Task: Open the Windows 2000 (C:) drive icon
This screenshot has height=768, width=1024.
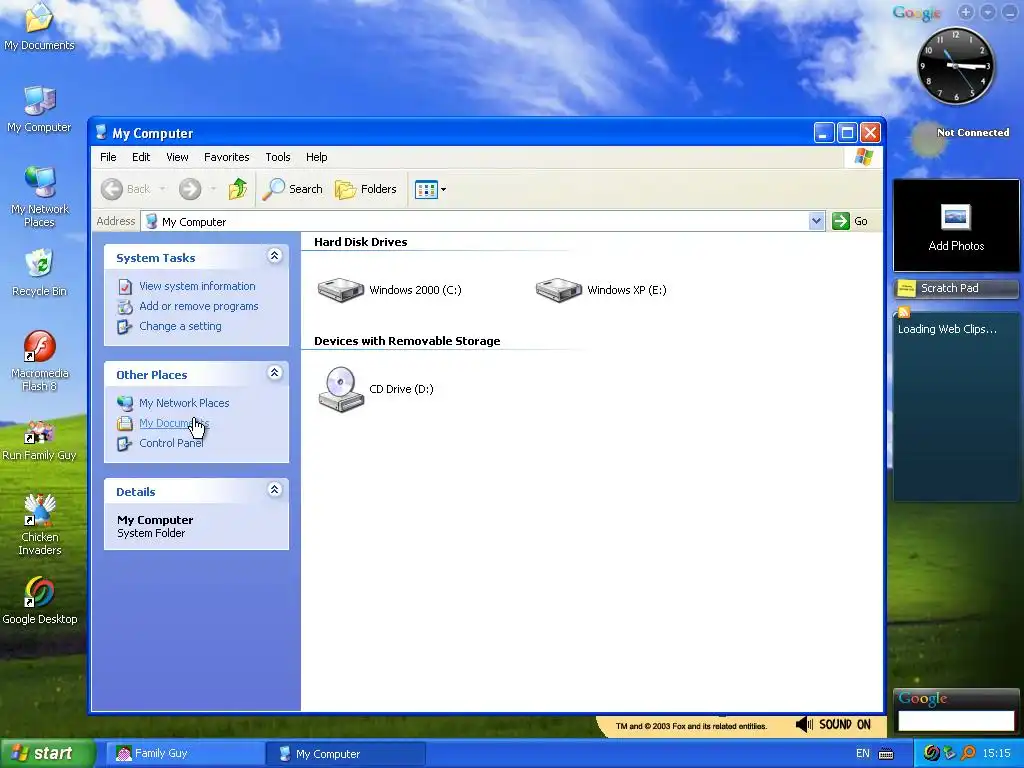Action: click(340, 290)
